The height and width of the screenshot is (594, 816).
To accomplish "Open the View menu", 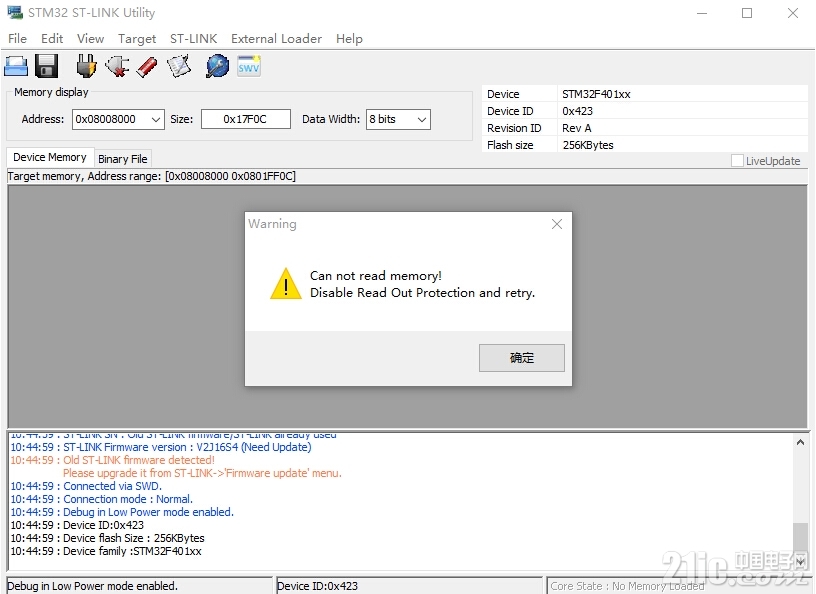I will coord(91,39).
